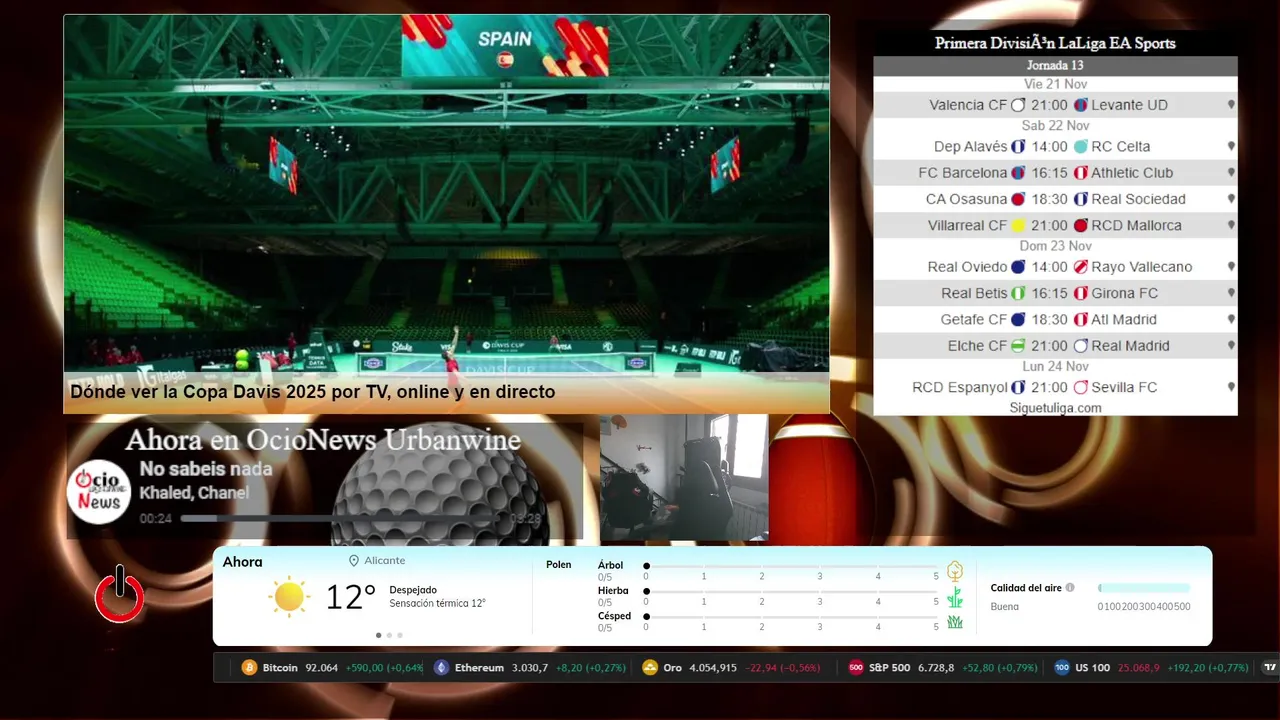The width and height of the screenshot is (1280, 720).
Task: Click the S&P 500 badge icon
Action: (x=856, y=667)
